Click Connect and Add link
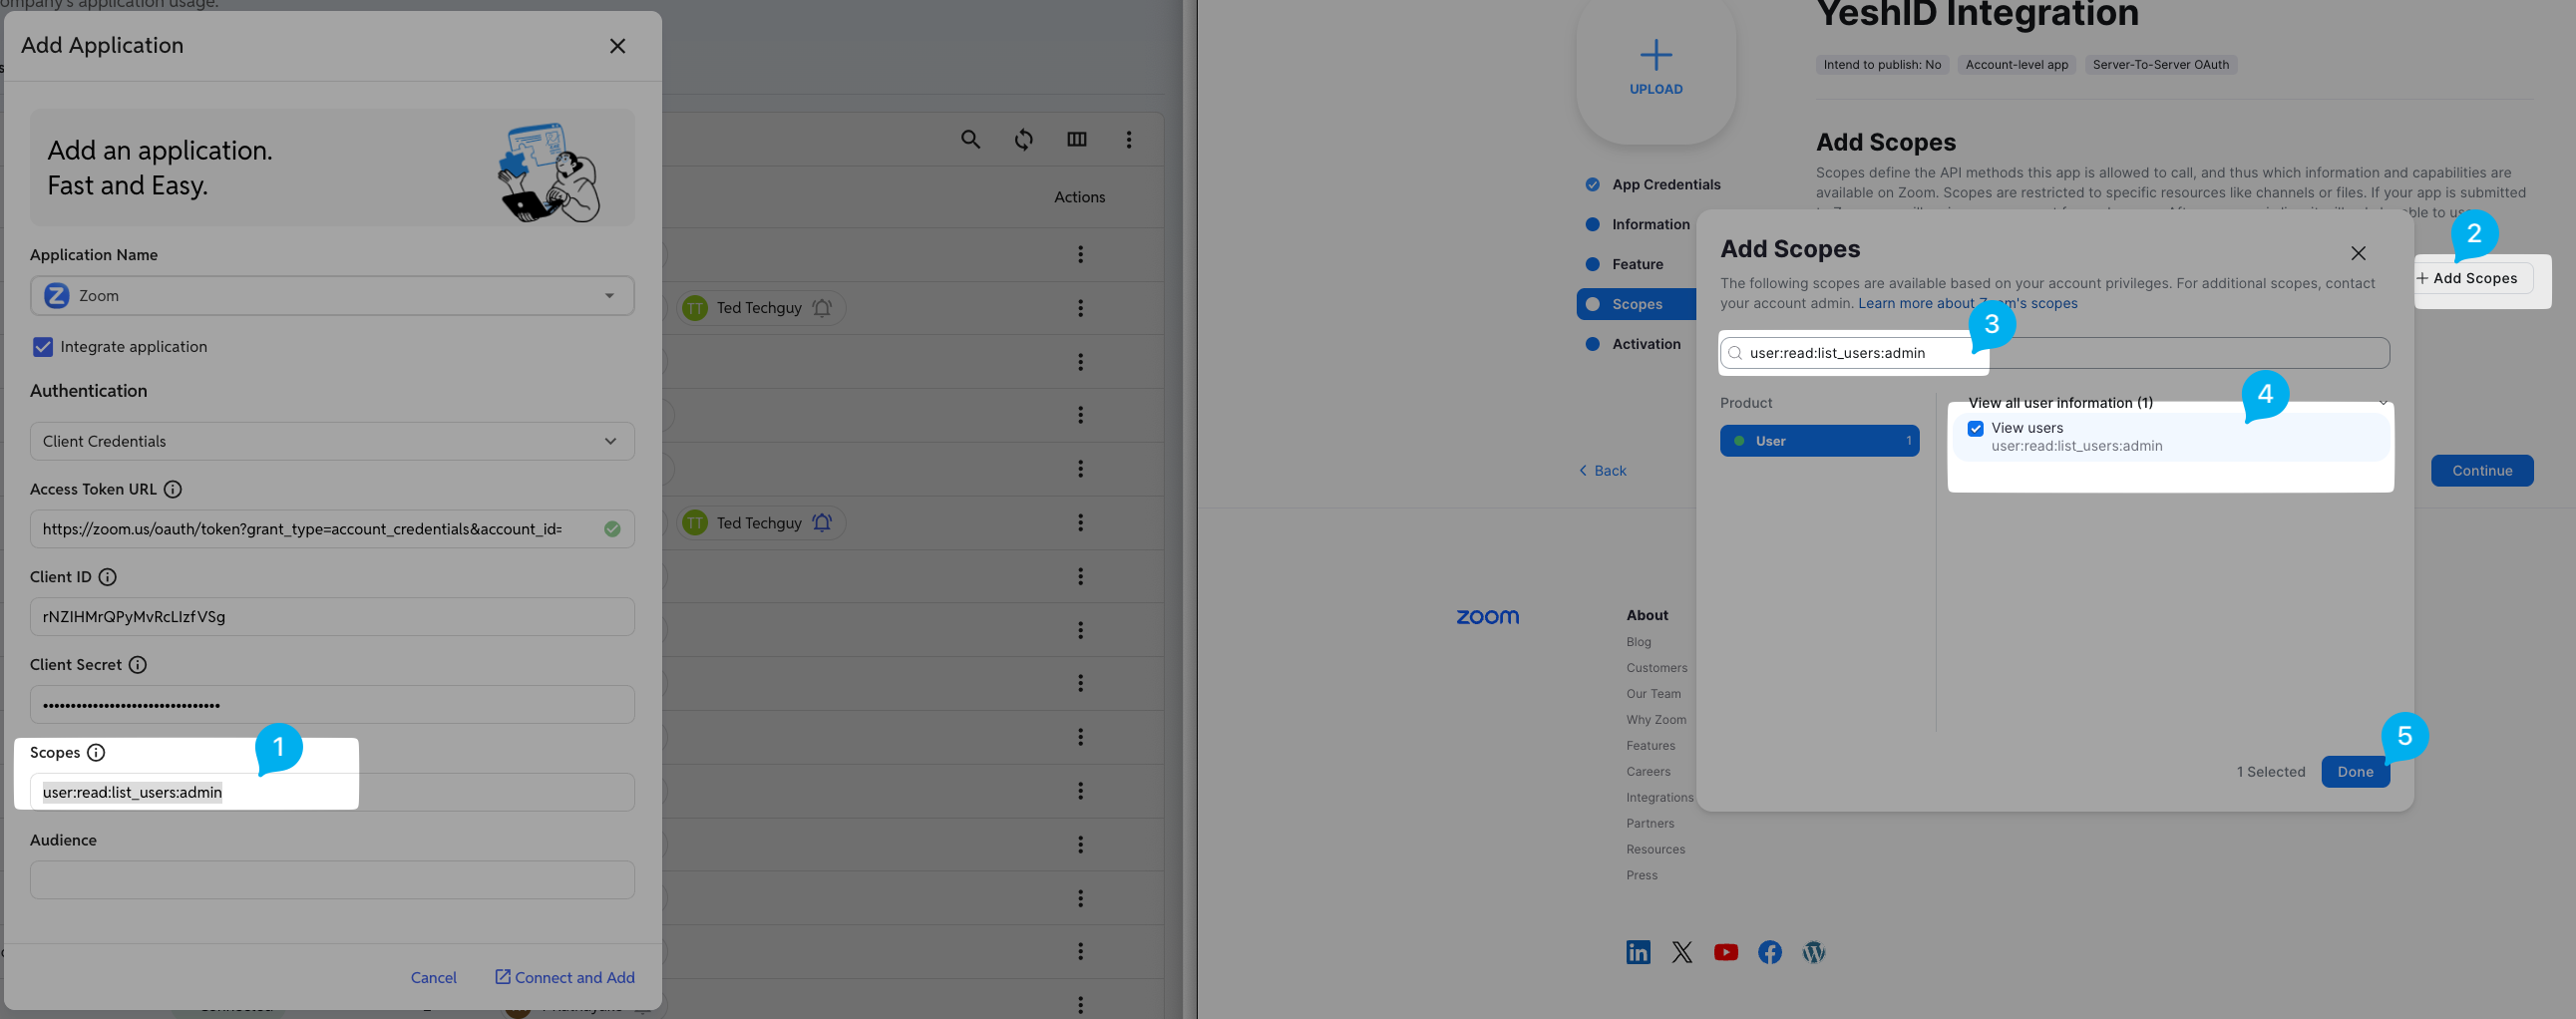2576x1019 pixels. (565, 977)
